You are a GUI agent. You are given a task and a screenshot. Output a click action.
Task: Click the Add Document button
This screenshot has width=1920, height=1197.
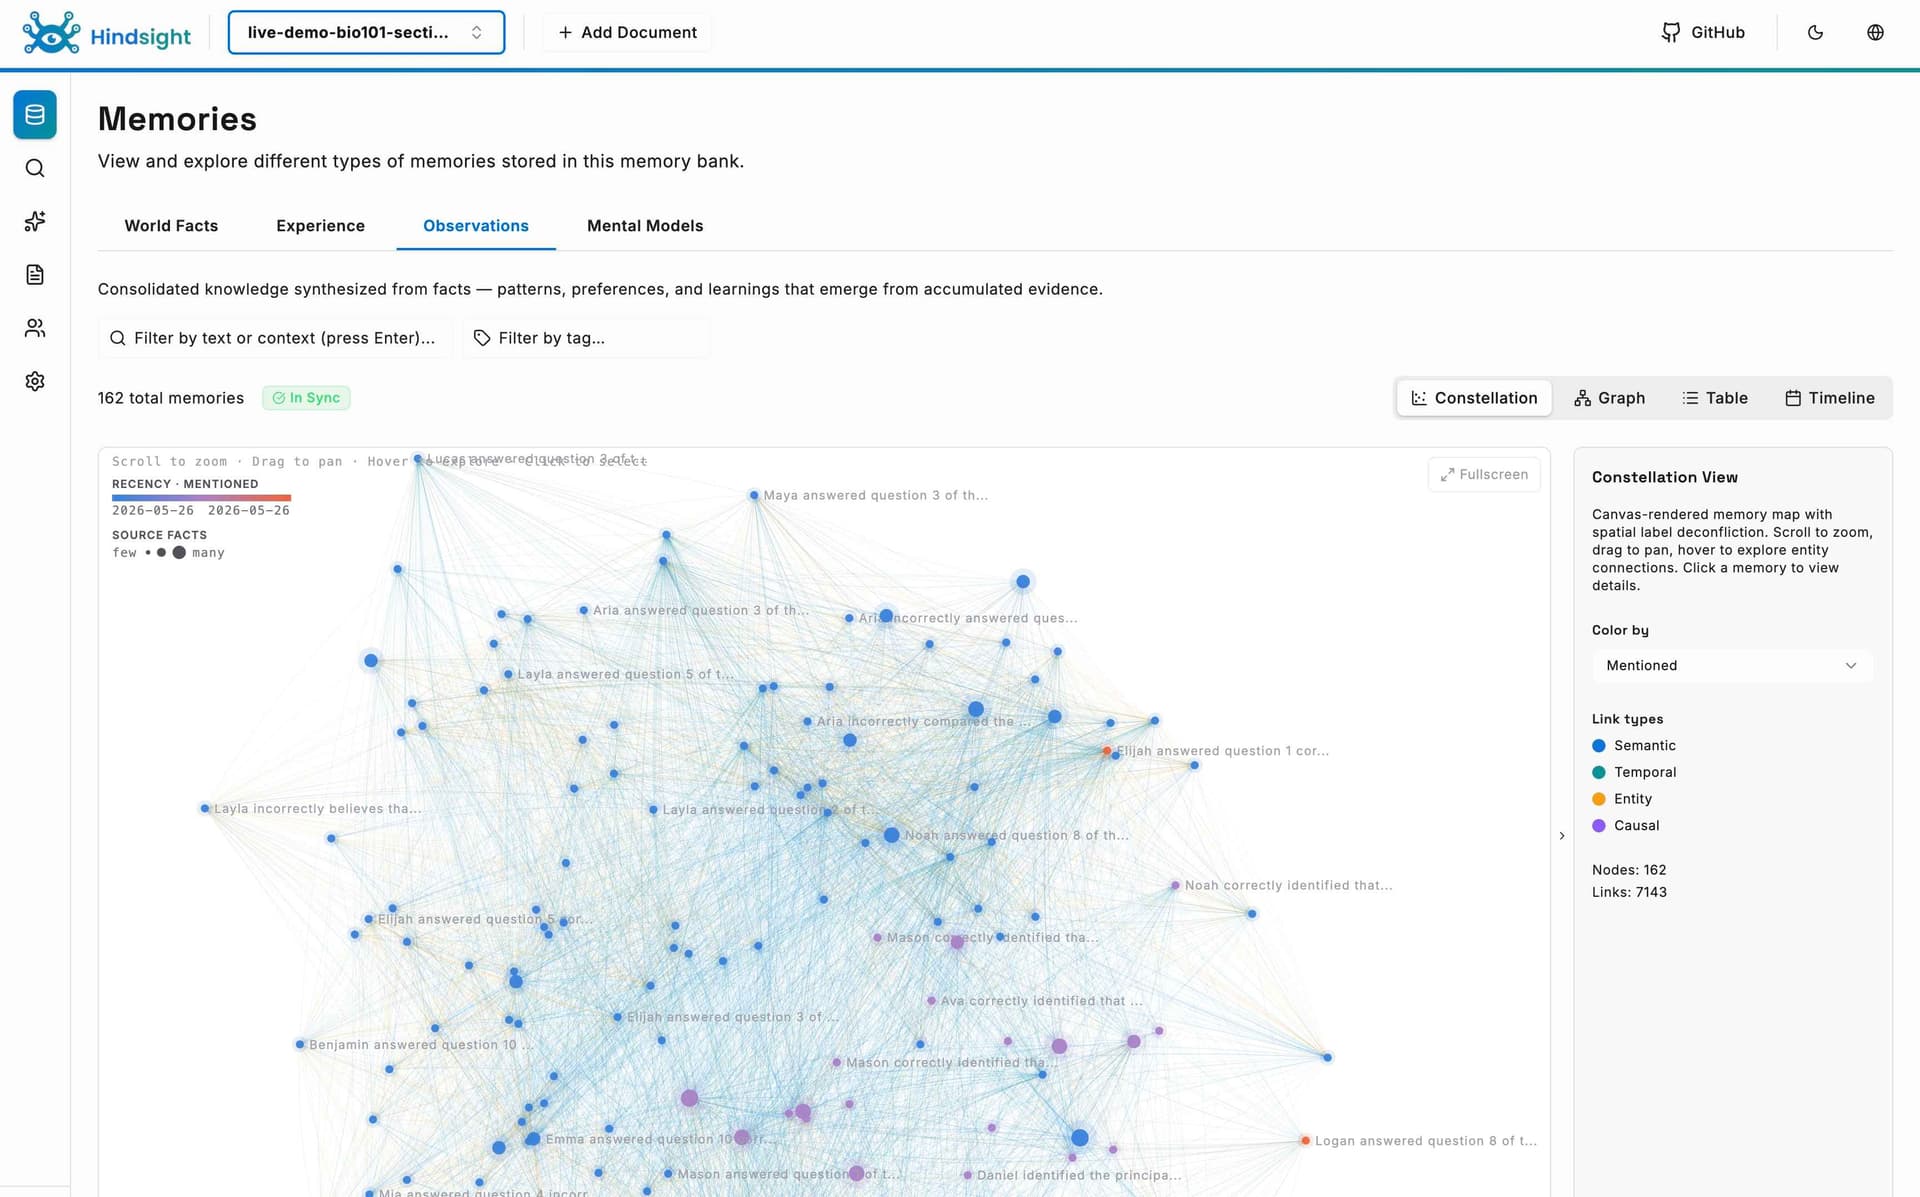pos(627,32)
